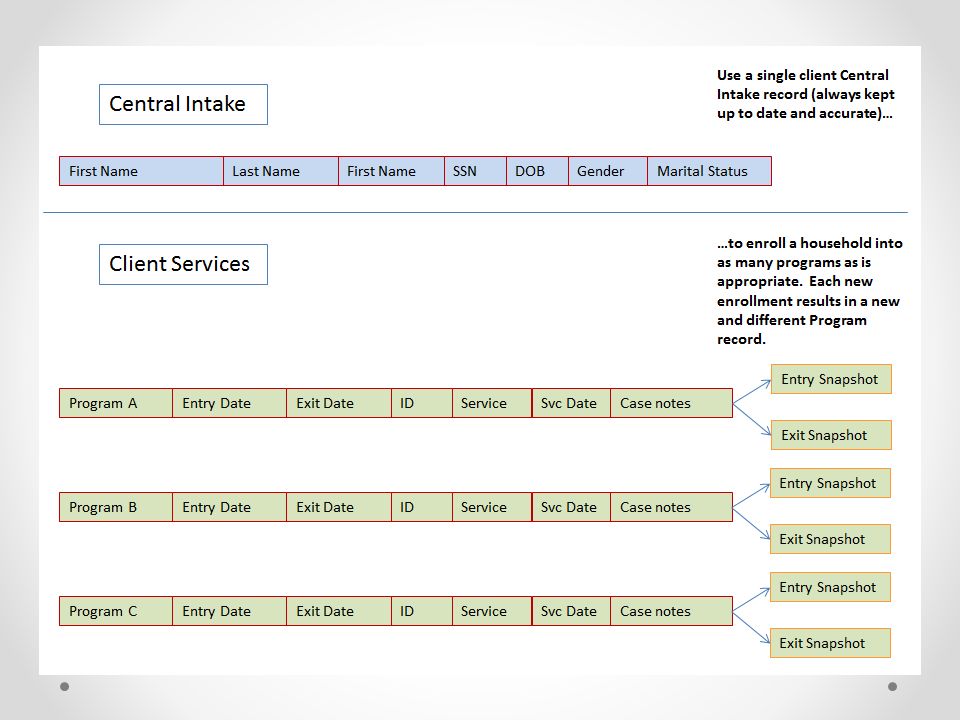The width and height of the screenshot is (960, 720).
Task: Click Program A's Entry Snapshot box
Action: point(831,379)
